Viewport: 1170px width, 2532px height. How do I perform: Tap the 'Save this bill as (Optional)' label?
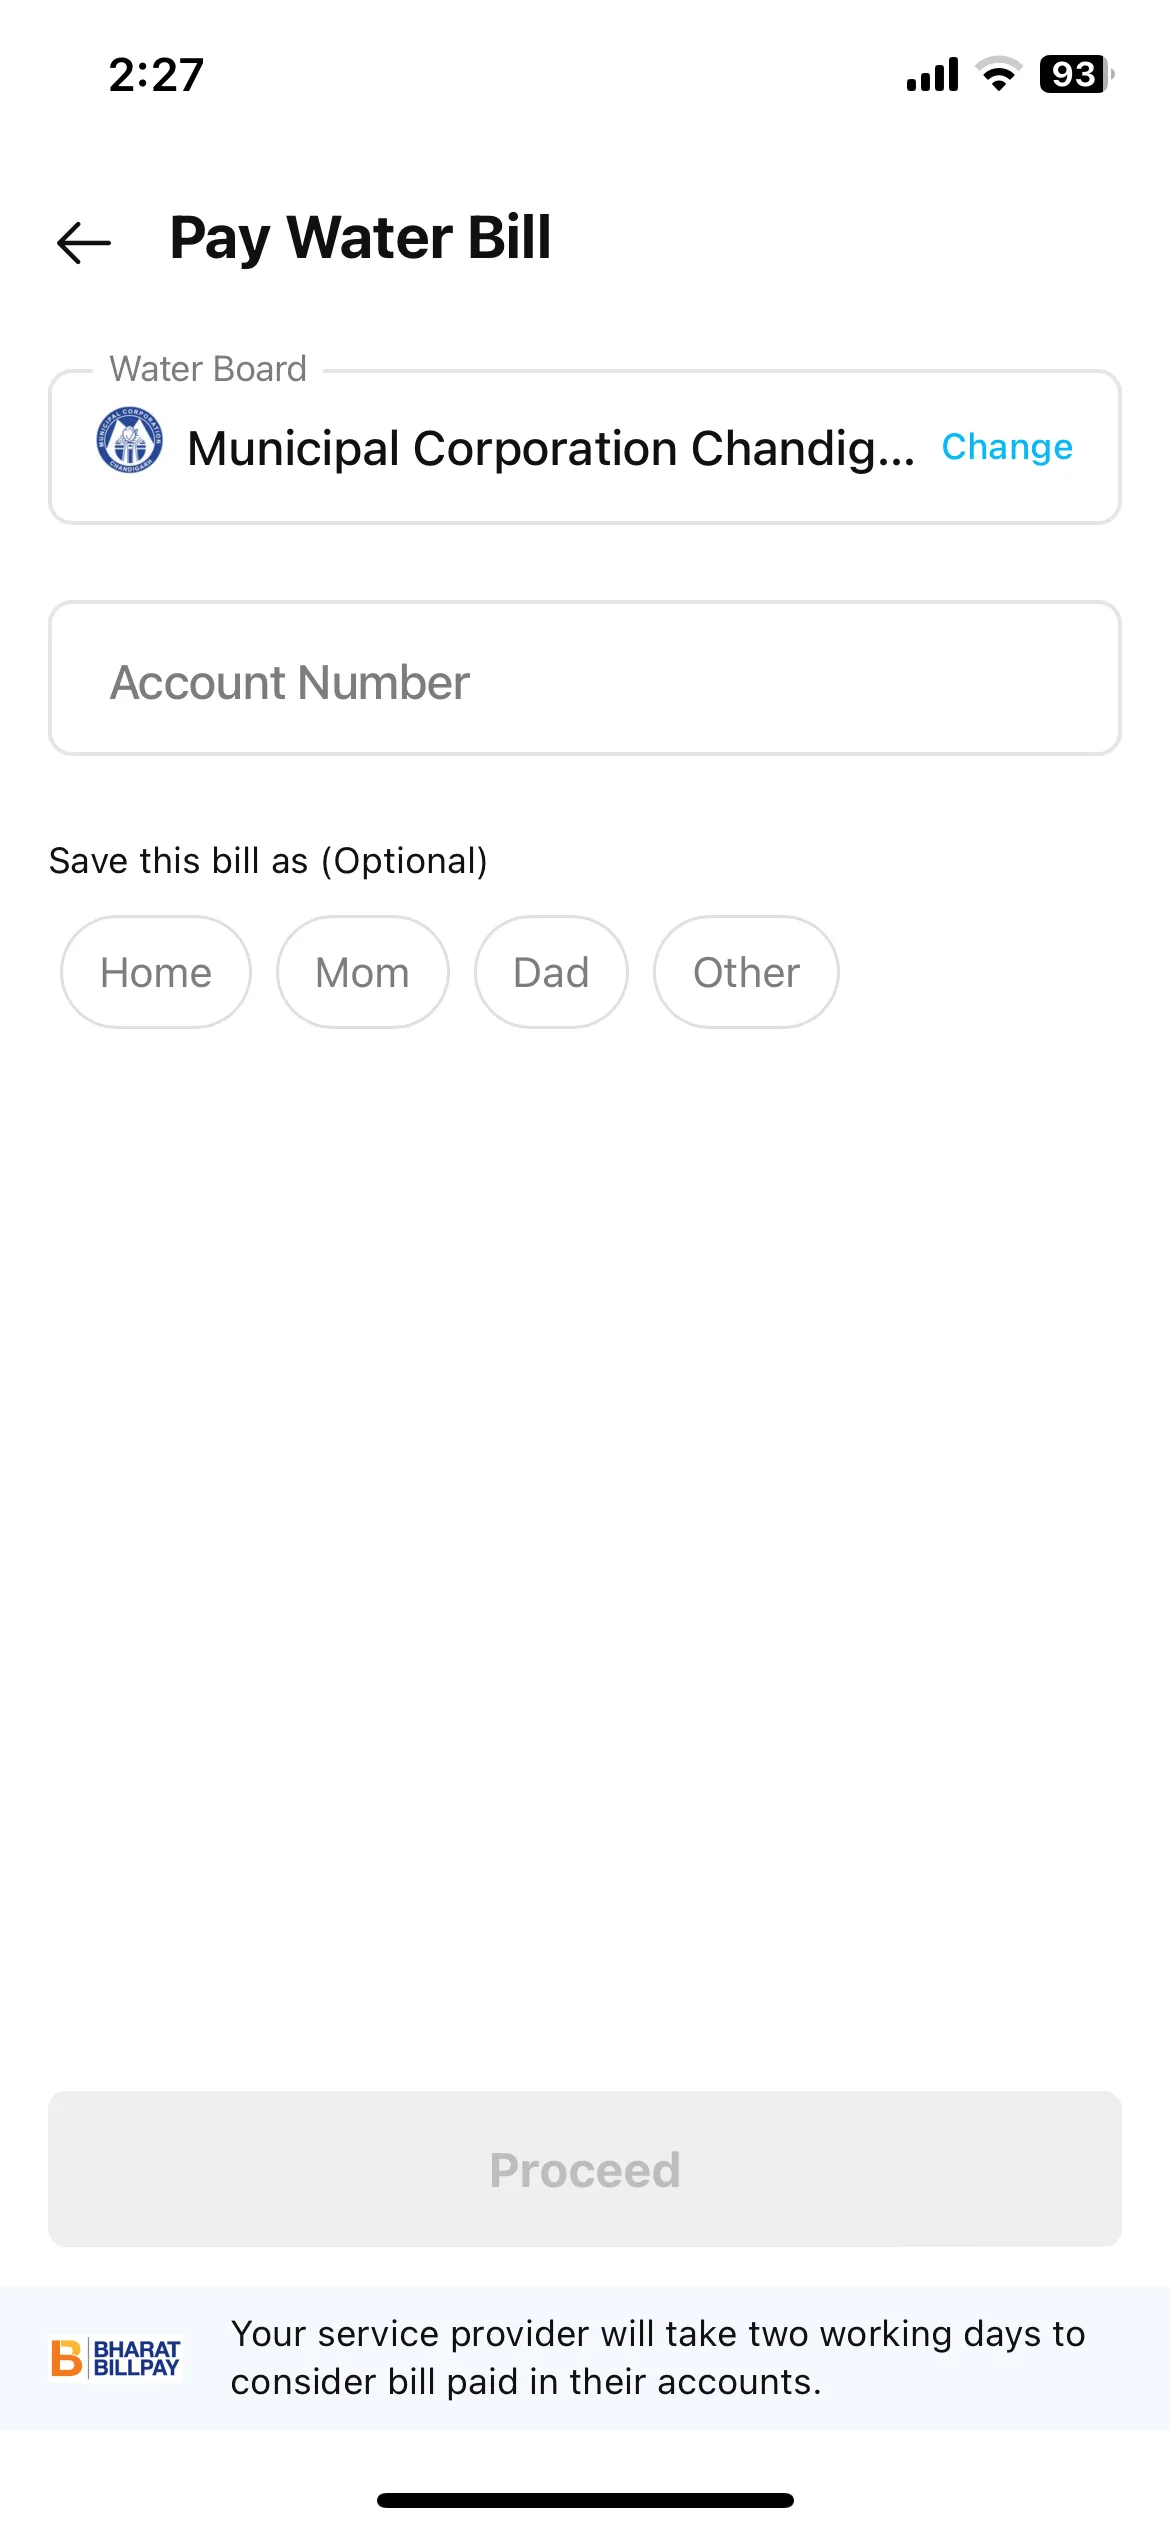(x=268, y=861)
